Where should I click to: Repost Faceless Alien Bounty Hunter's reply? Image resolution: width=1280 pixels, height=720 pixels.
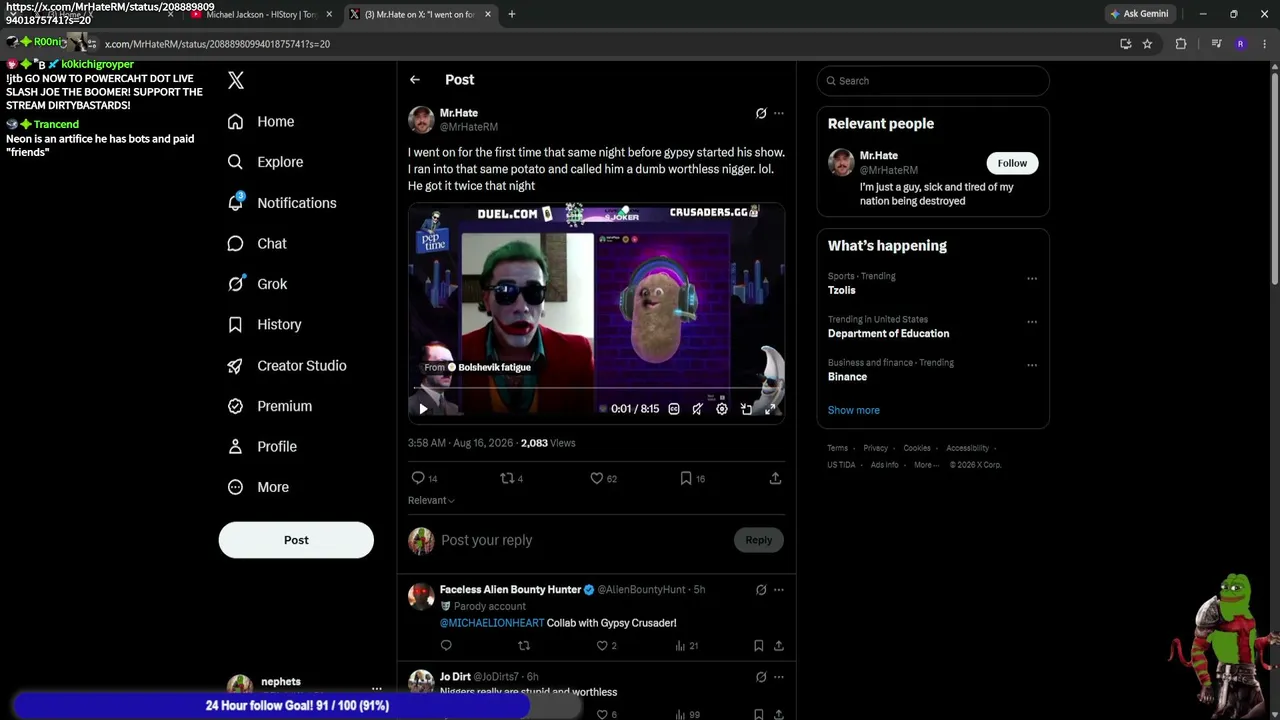(524, 646)
